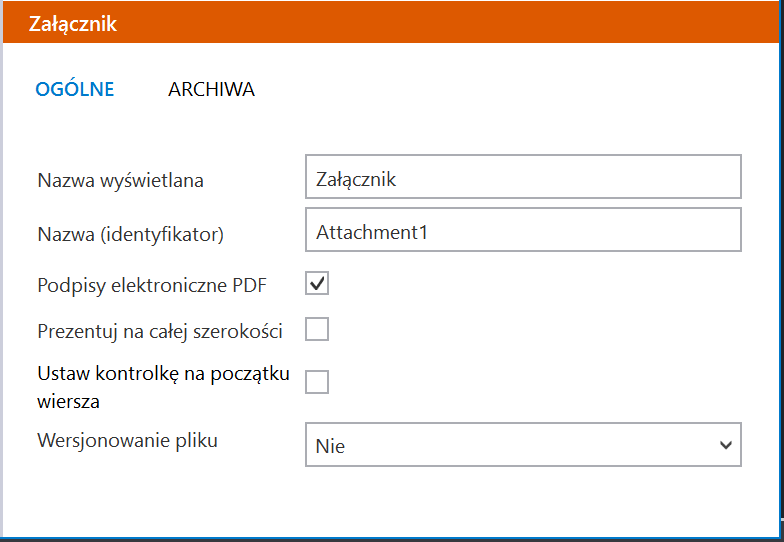Click the Nazwa wyświetlana label

tap(120, 180)
